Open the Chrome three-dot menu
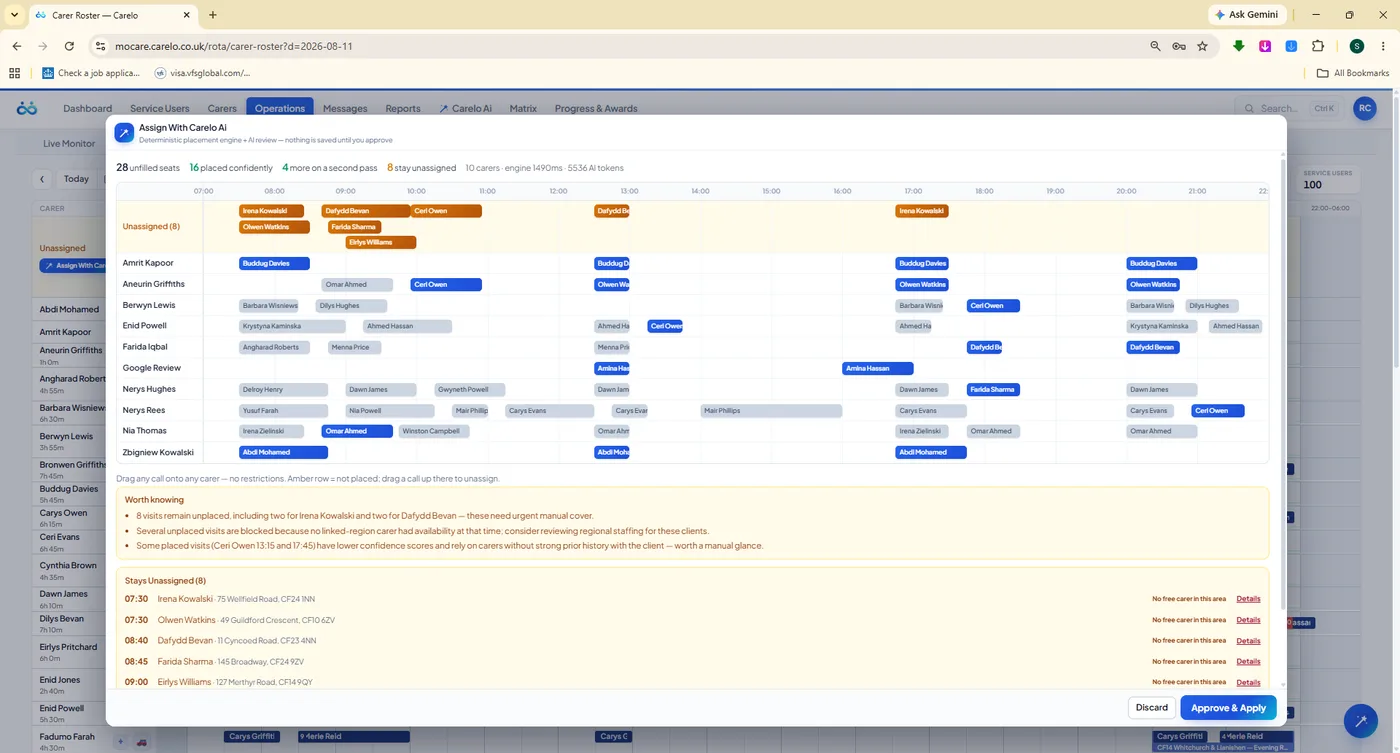The image size is (1400, 753). pyautogui.click(x=1382, y=46)
